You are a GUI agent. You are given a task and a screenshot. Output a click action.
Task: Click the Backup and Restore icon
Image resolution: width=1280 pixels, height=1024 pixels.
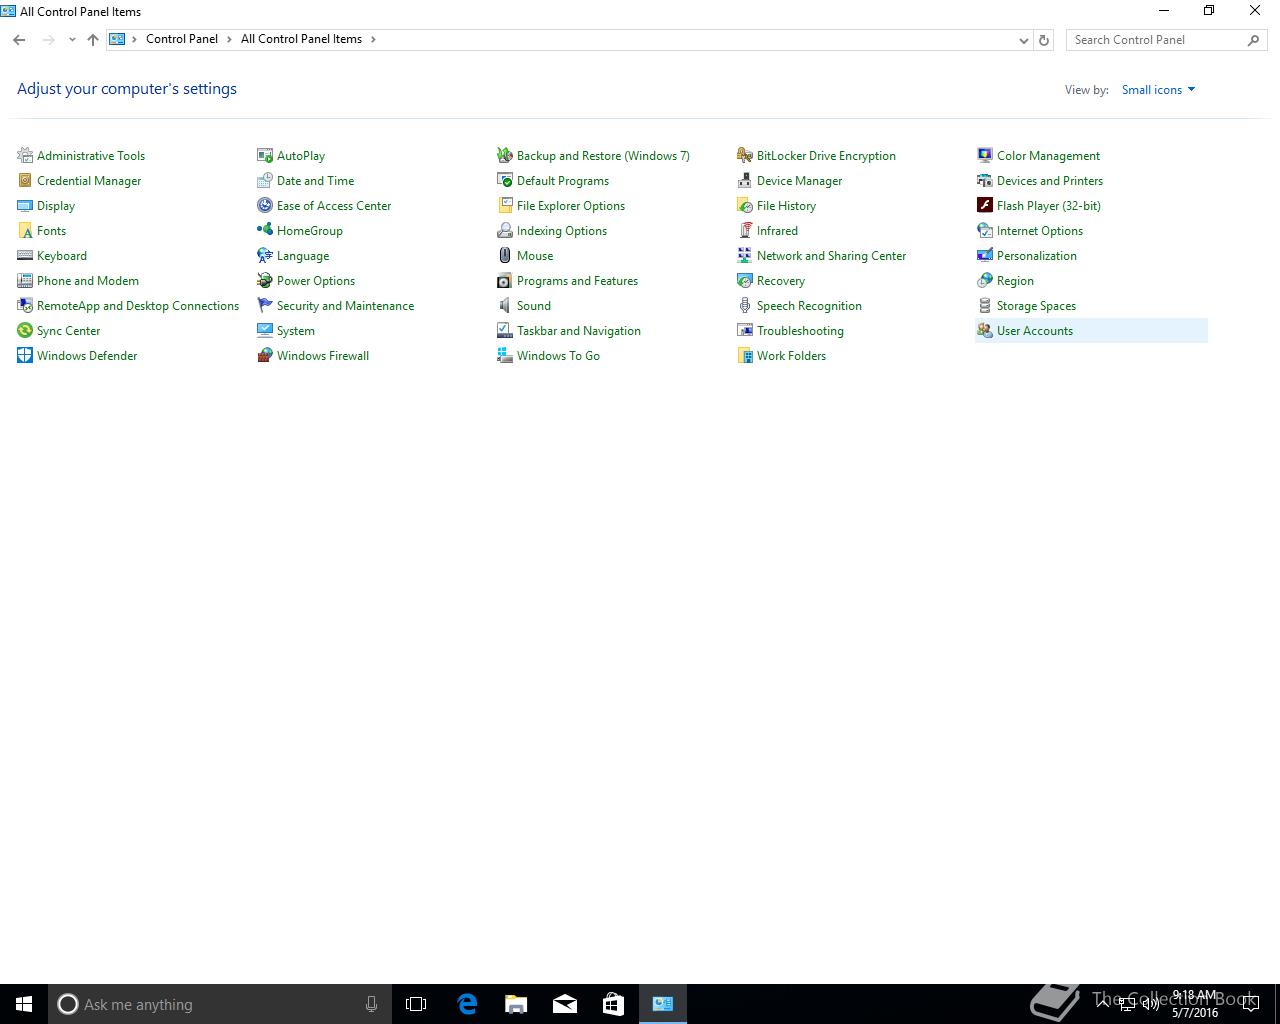pyautogui.click(x=505, y=155)
